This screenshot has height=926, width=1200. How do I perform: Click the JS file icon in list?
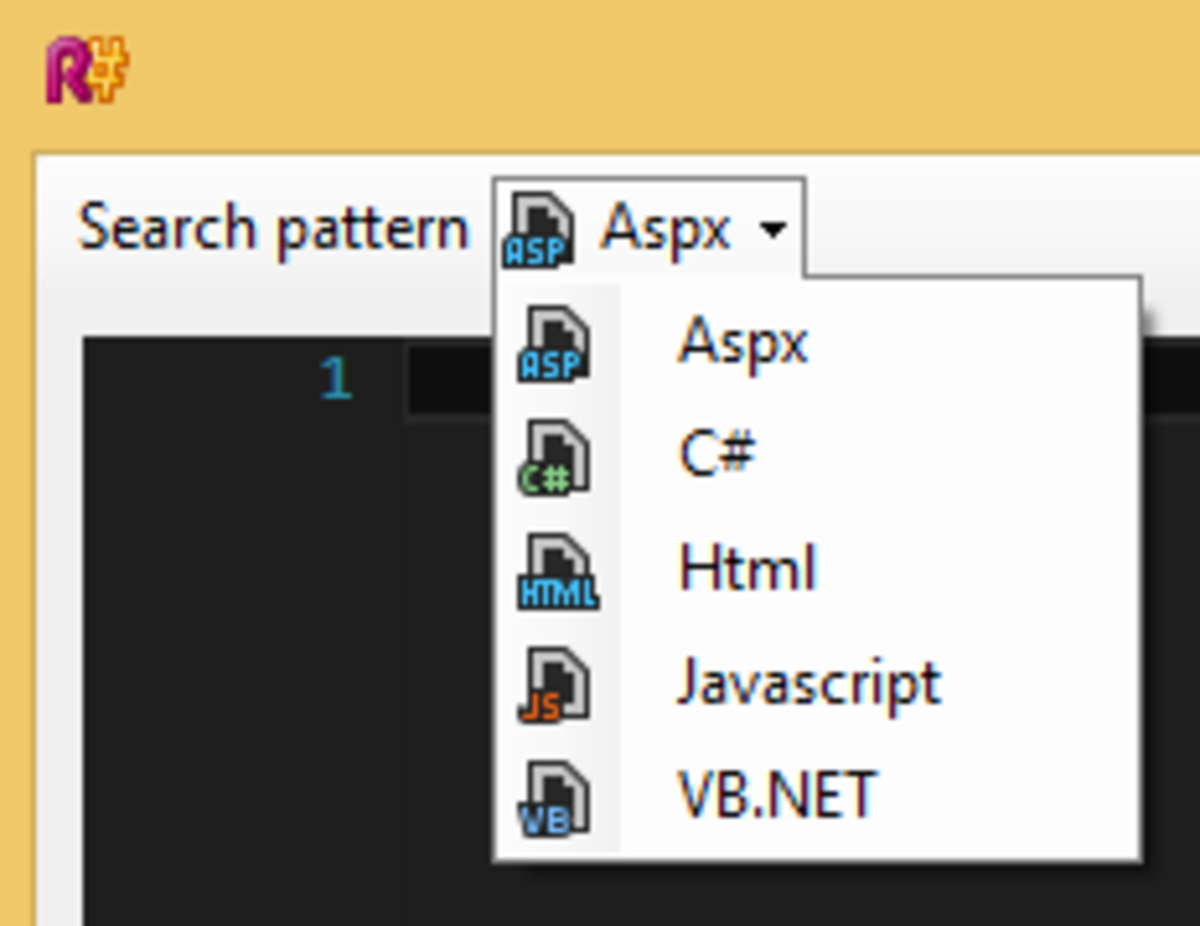[x=553, y=685]
